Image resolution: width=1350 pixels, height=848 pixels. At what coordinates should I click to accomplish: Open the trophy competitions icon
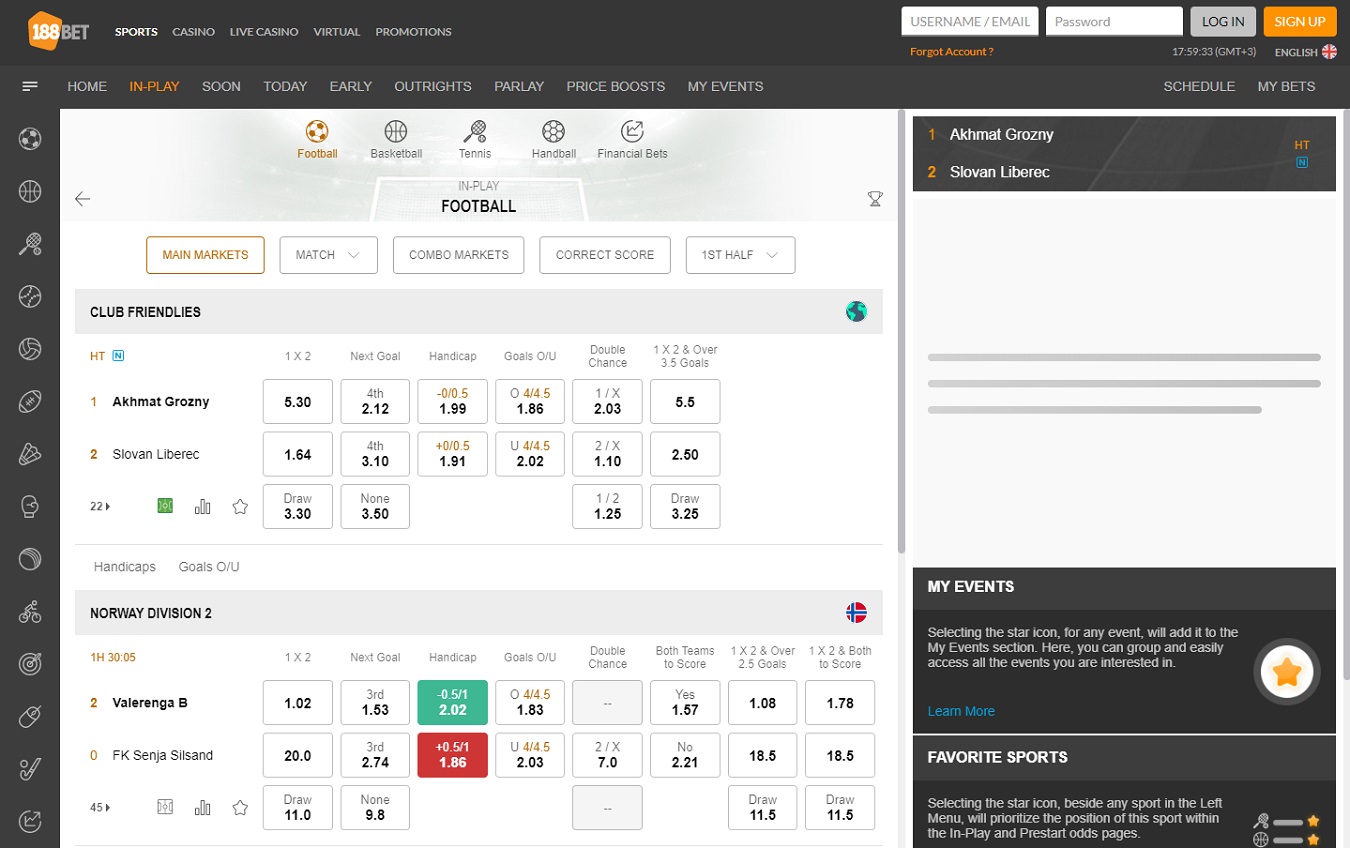coord(875,199)
